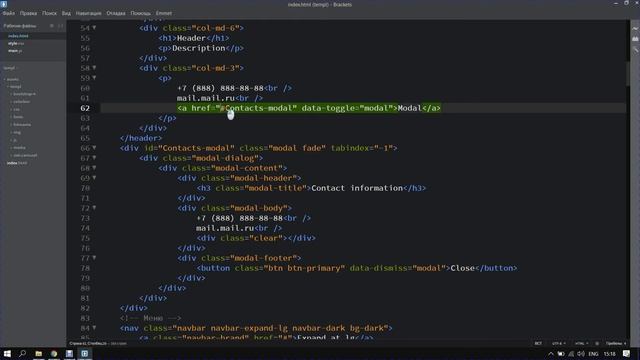Open the Вид menu

click(x=66, y=13)
